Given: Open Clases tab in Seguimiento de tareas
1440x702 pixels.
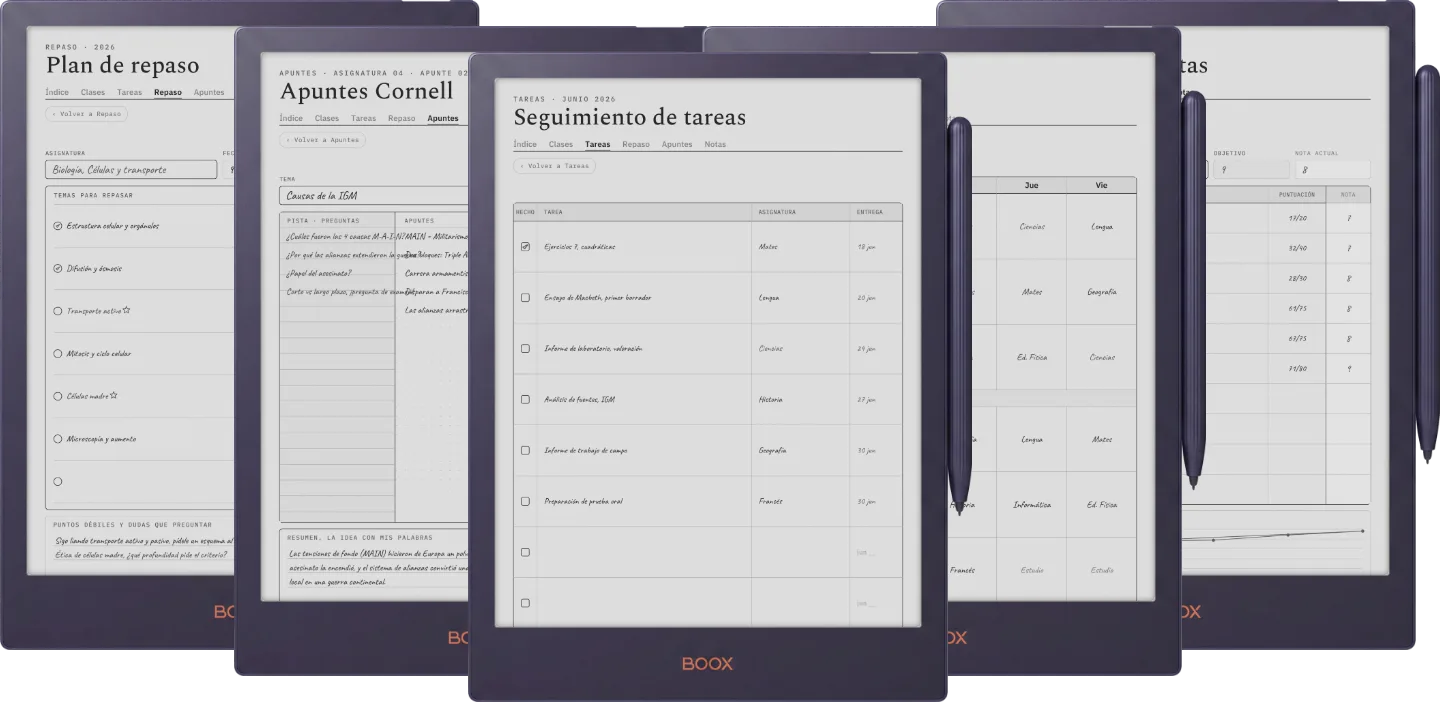Looking at the screenshot, I should pos(561,144).
